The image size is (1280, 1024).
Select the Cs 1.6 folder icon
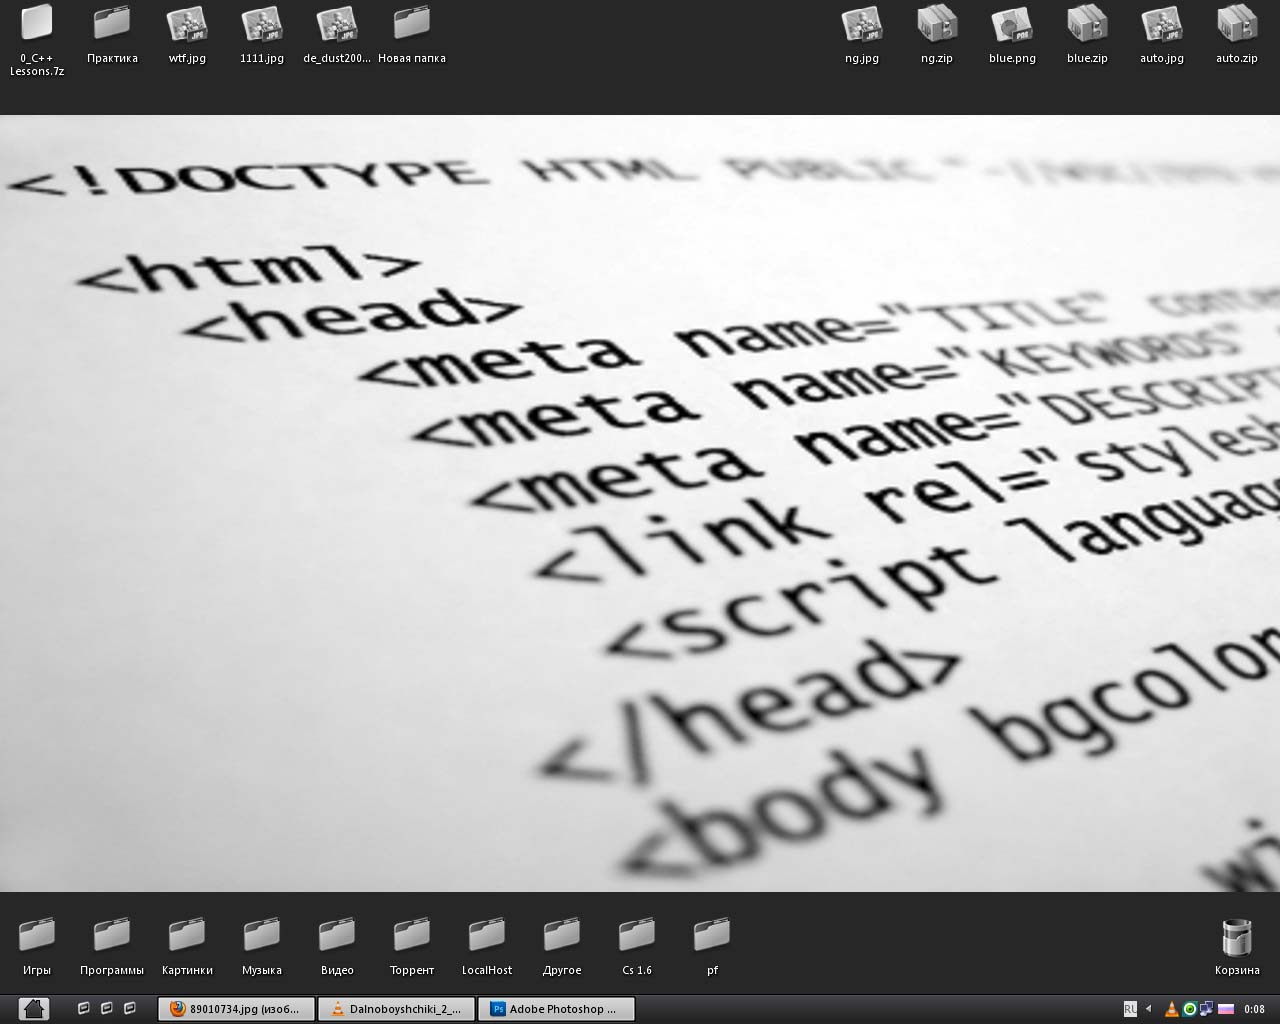pyautogui.click(x=637, y=935)
